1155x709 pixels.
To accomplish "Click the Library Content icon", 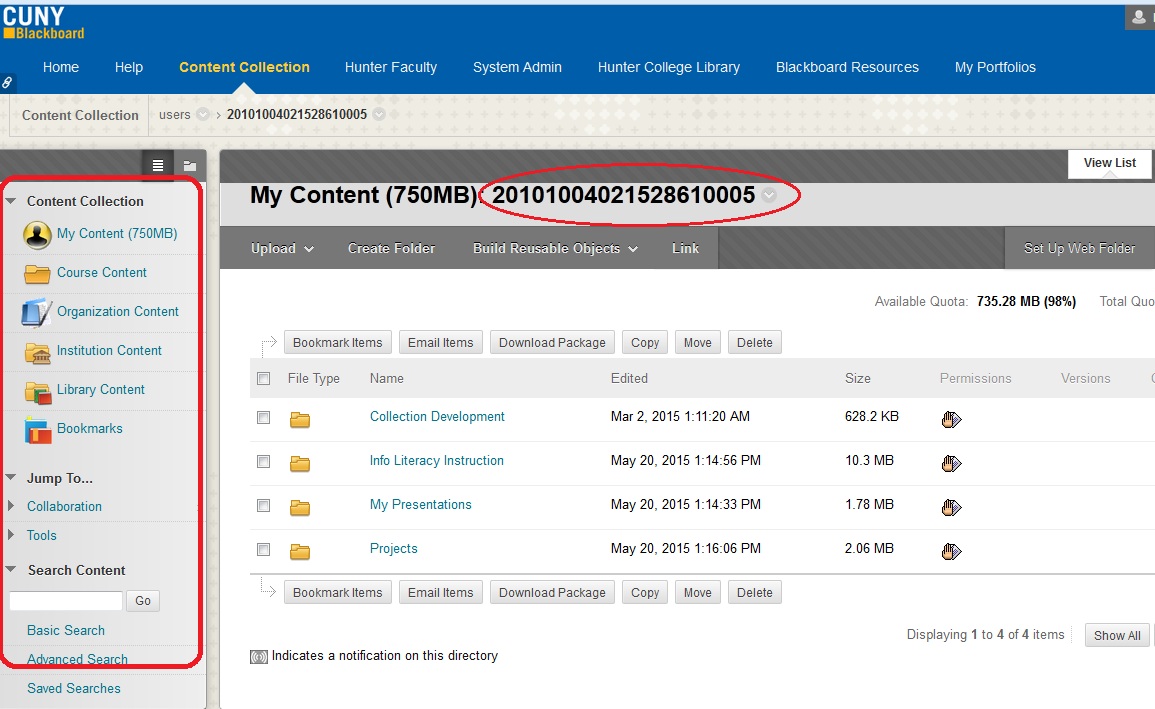I will [x=37, y=392].
